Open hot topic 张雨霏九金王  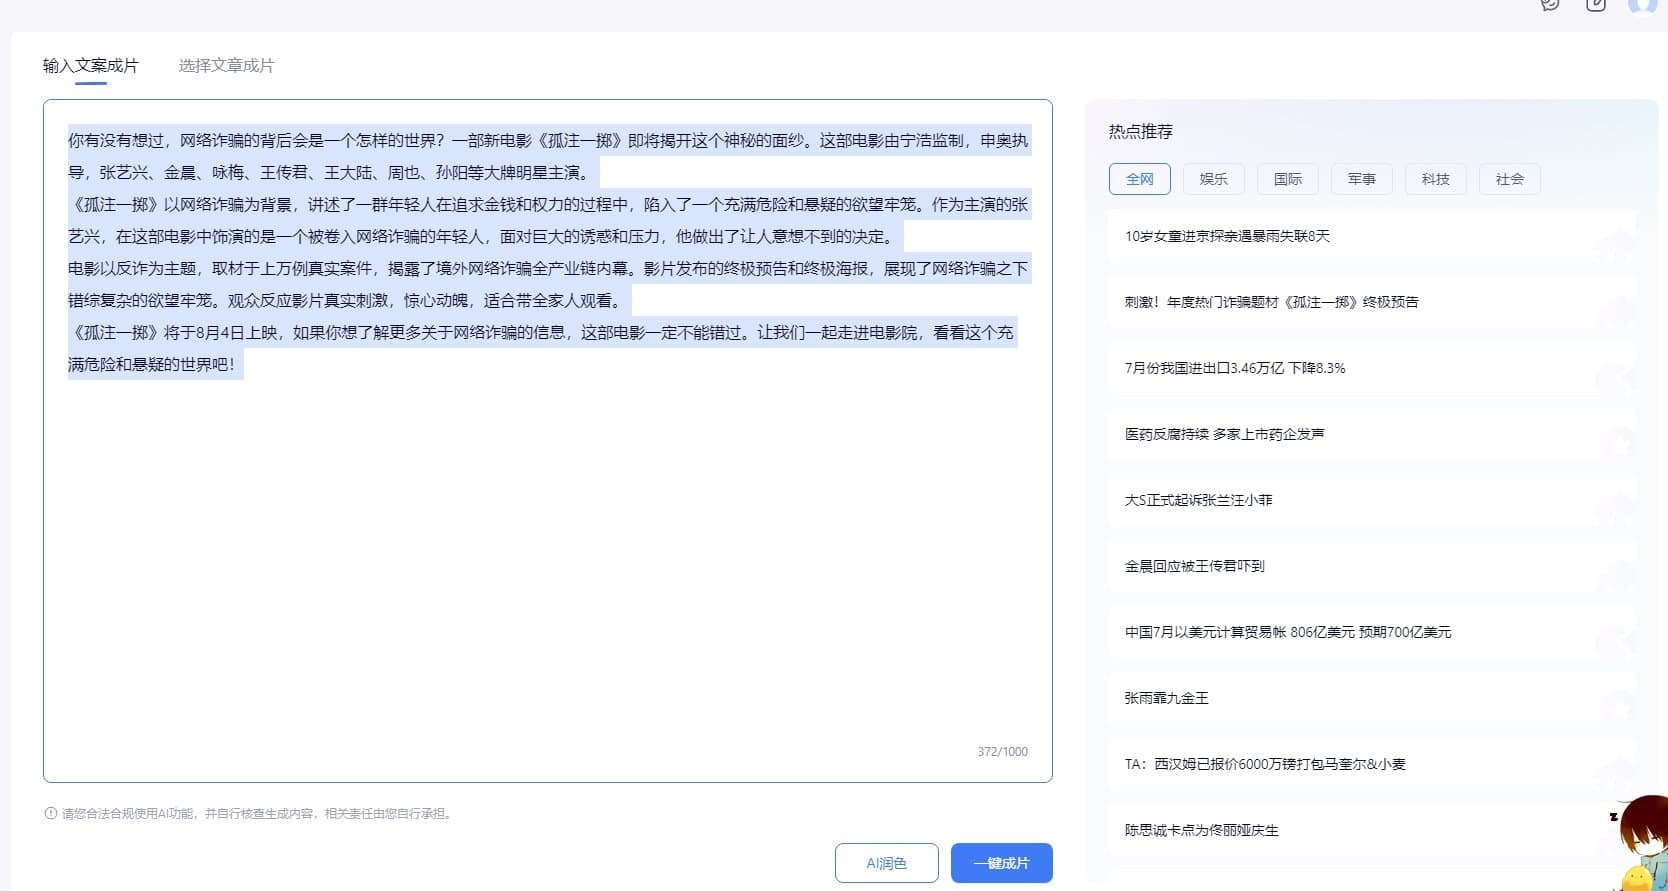(1372, 698)
